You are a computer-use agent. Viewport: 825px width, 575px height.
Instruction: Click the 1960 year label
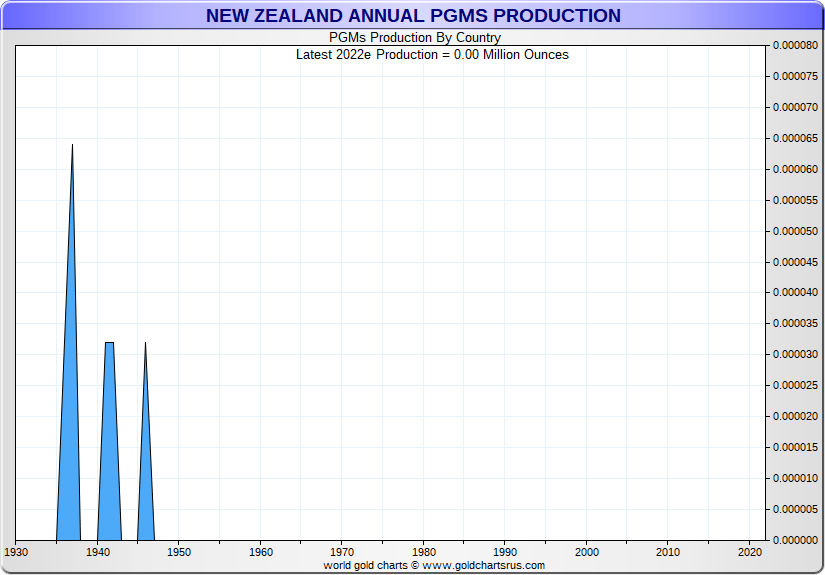(260, 552)
